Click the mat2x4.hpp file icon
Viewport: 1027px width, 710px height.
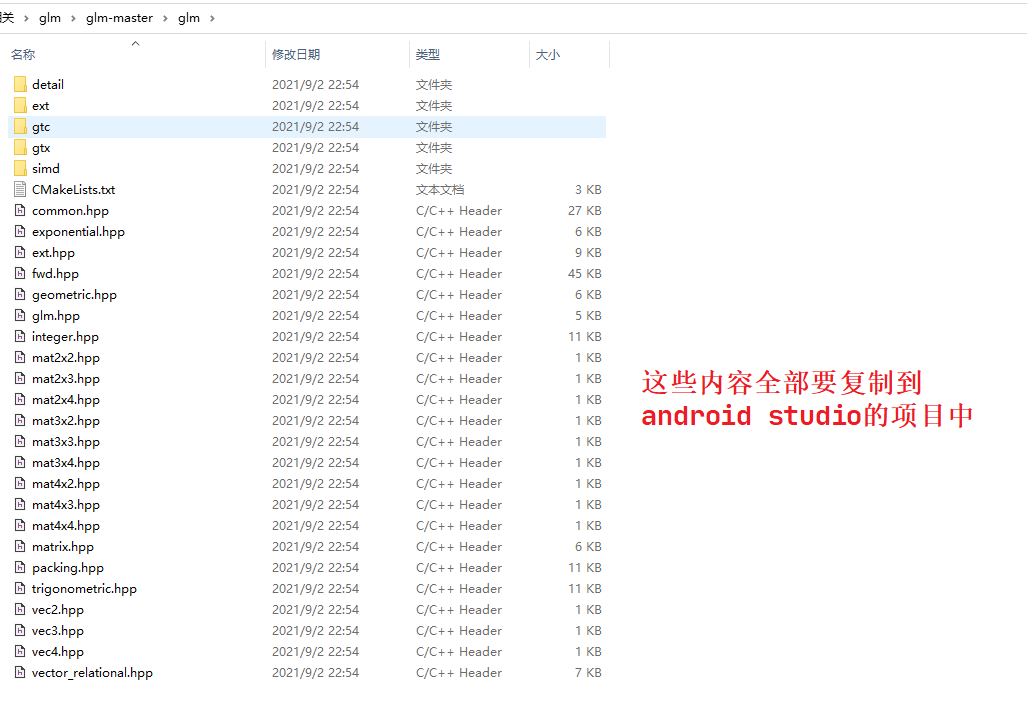(20, 399)
